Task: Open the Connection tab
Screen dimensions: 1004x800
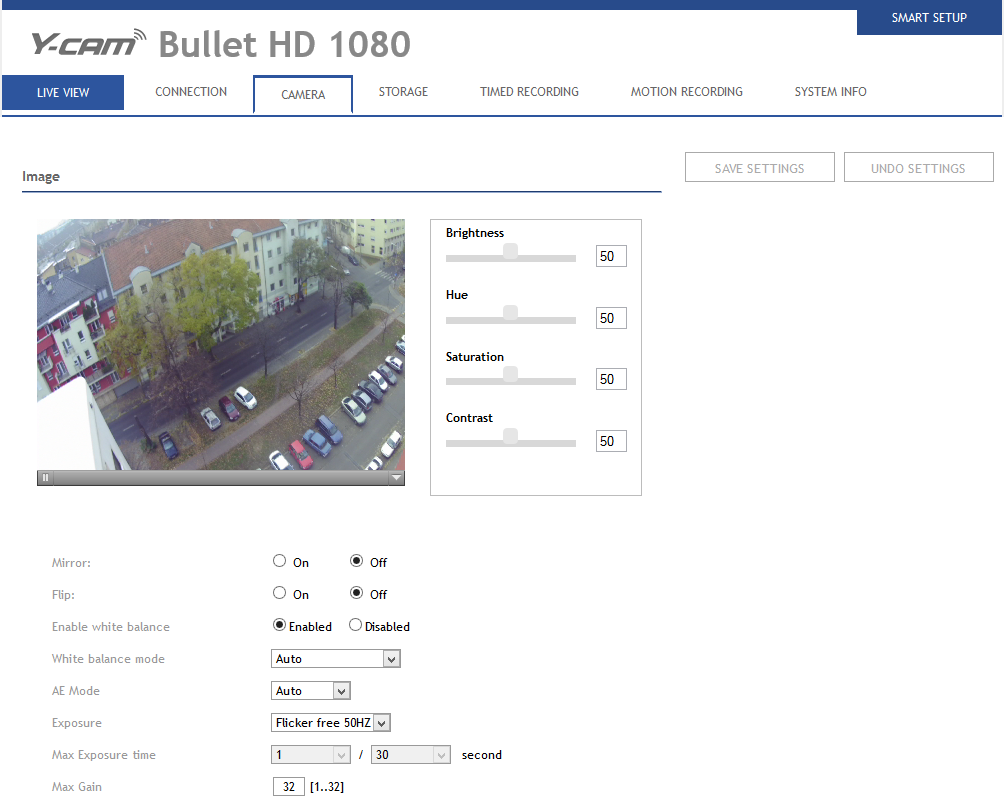Action: (191, 92)
